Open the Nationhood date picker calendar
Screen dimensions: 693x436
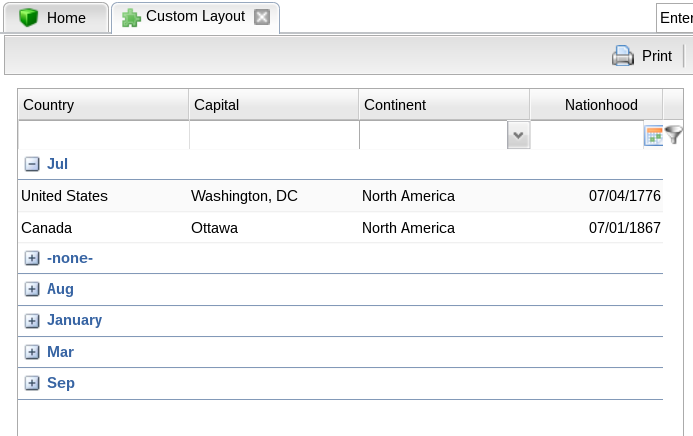click(x=654, y=135)
